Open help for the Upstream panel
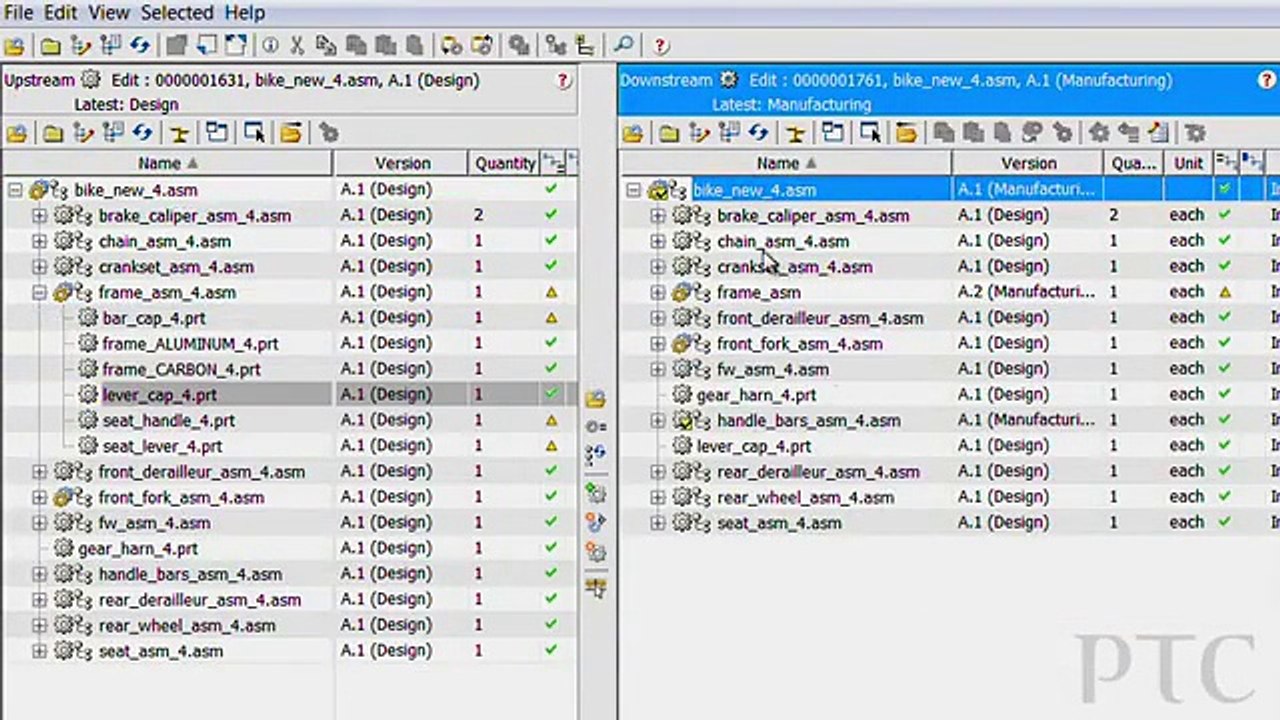This screenshot has height=720, width=1280. [563, 81]
